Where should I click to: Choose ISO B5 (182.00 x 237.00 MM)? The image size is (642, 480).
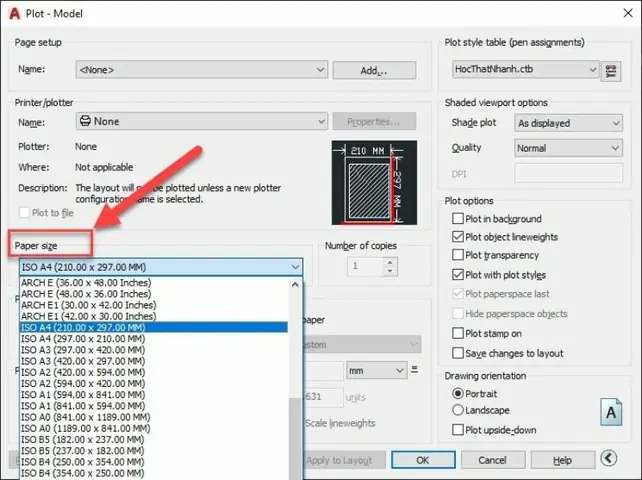[x=154, y=439]
